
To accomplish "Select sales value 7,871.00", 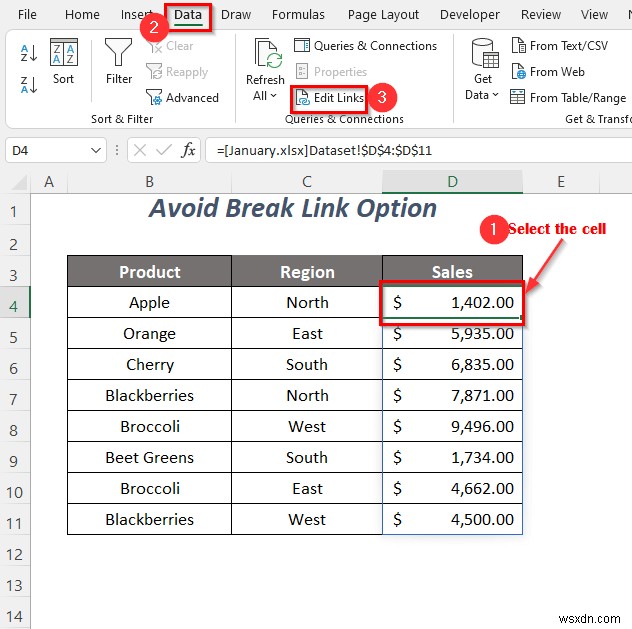I will 452,395.
